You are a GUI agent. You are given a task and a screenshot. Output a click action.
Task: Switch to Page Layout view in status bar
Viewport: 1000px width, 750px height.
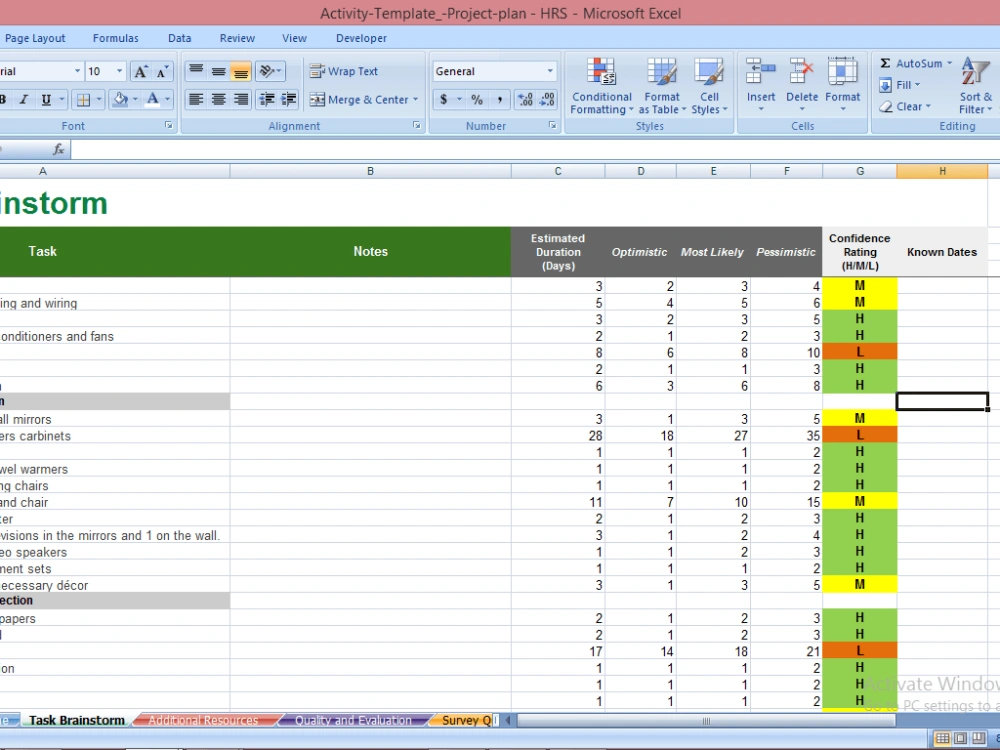[960, 739]
